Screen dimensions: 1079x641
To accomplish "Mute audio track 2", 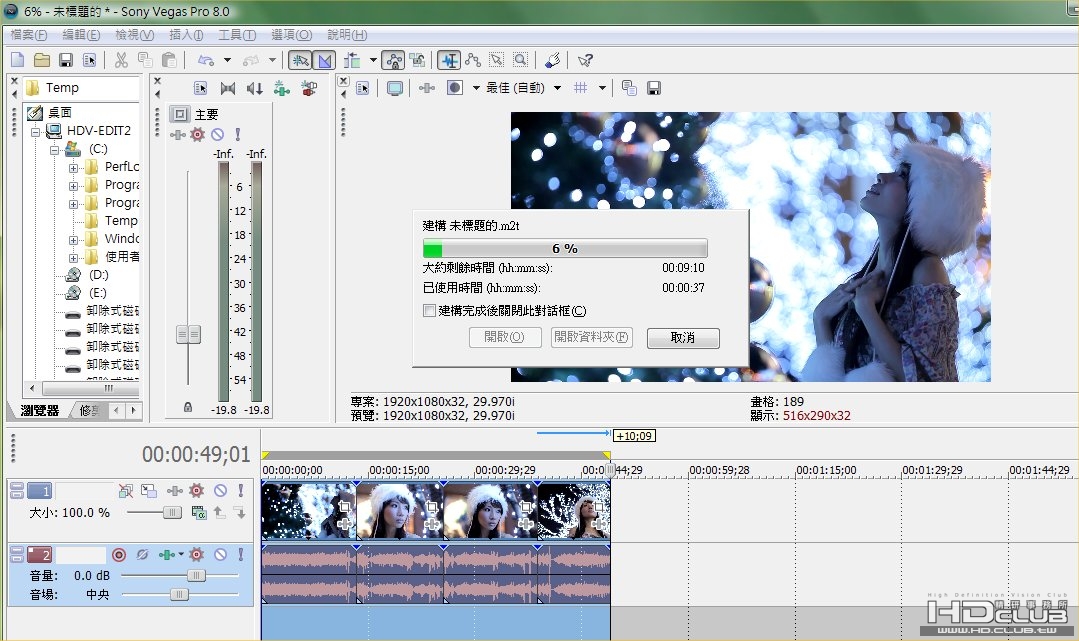I will 220,554.
